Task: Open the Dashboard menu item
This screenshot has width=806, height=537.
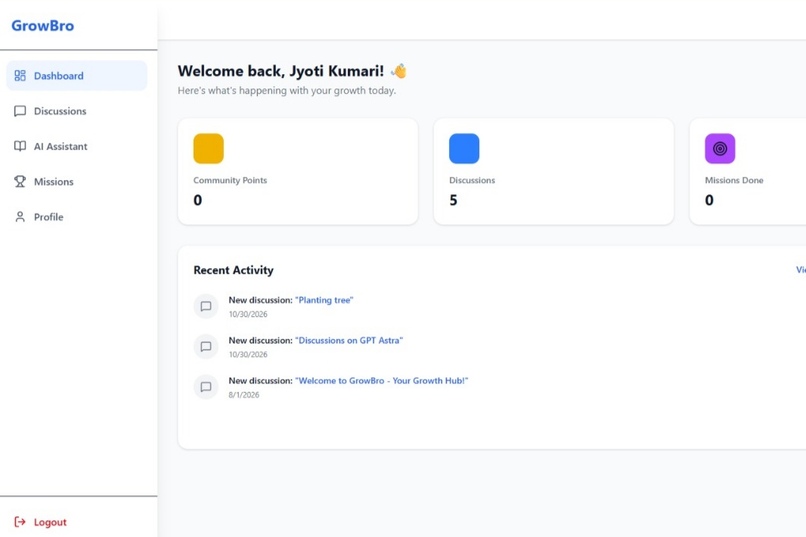Action: pos(77,76)
